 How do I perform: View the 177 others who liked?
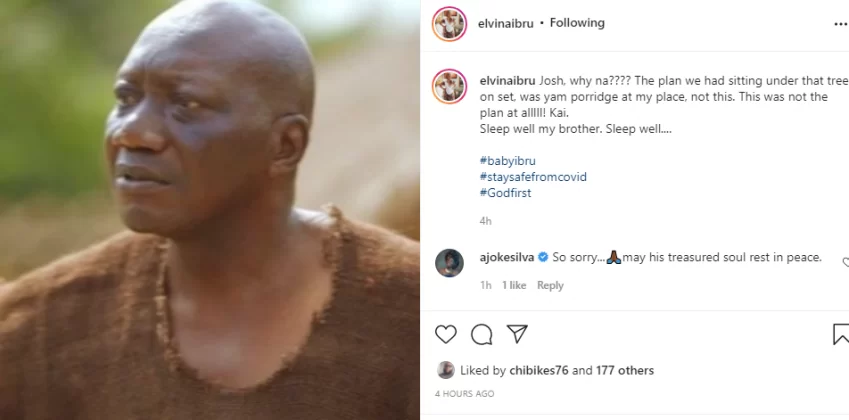tap(625, 371)
